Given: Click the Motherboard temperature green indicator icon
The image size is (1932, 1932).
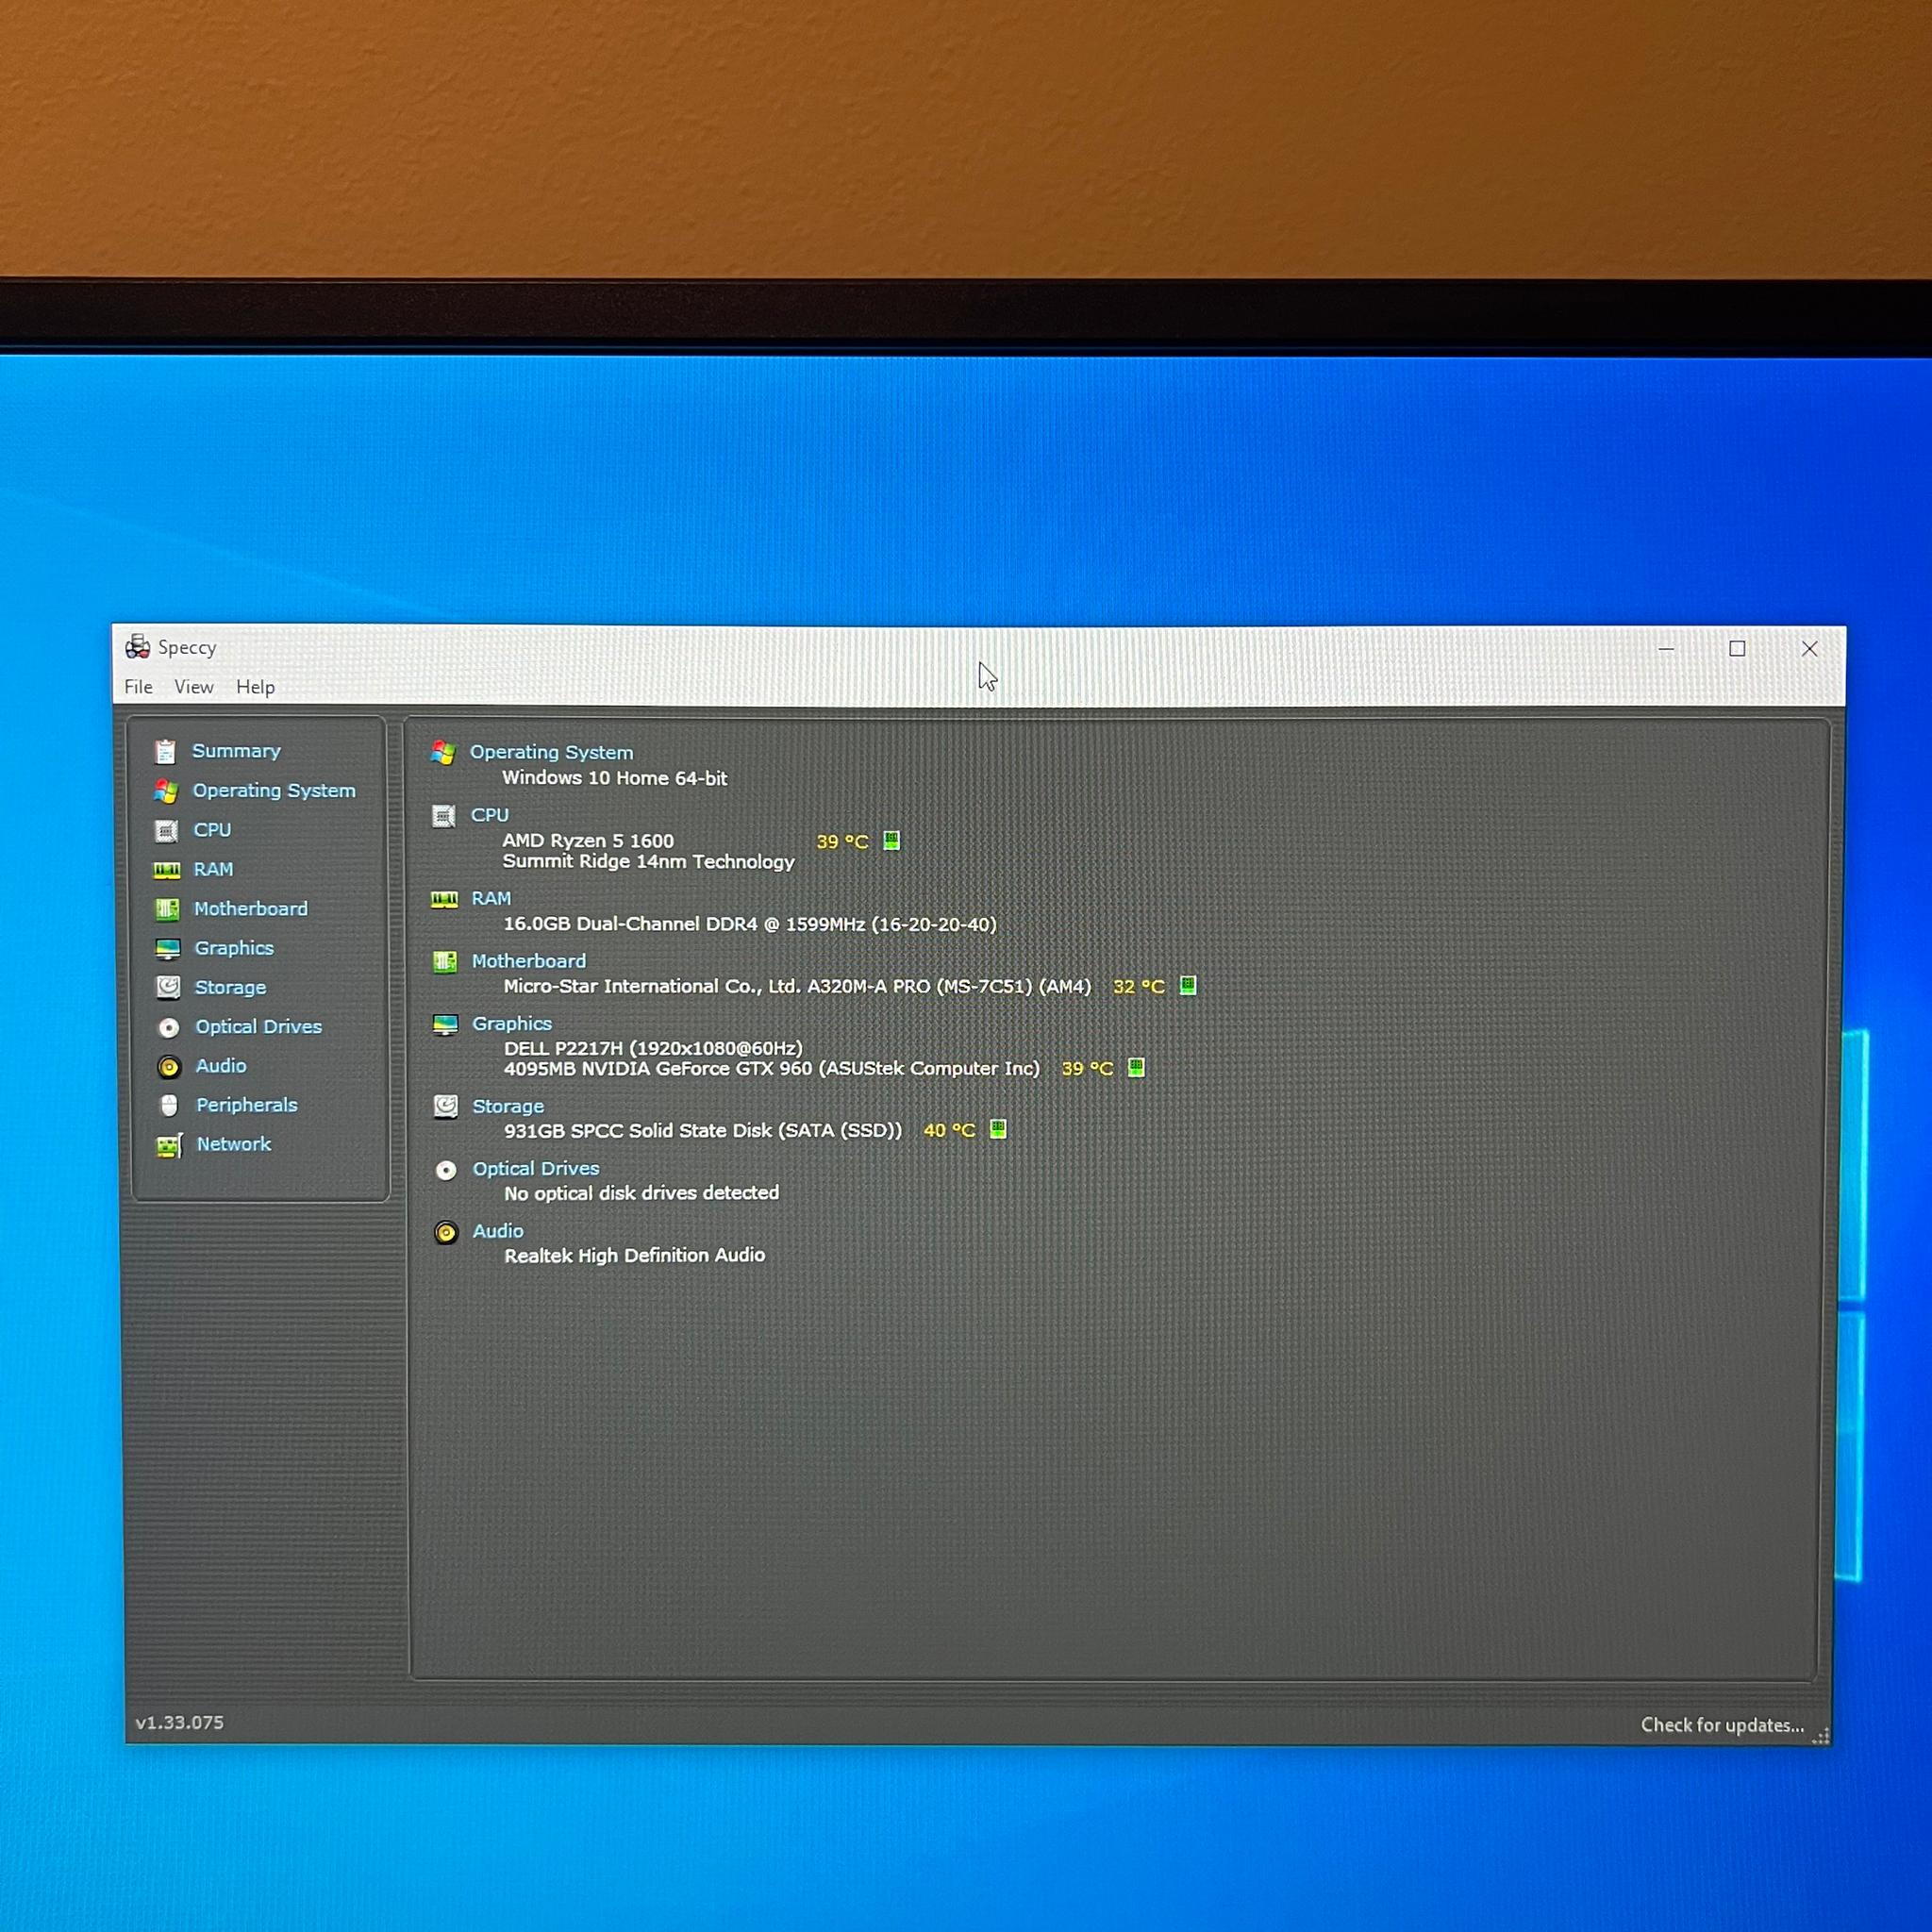Looking at the screenshot, I should [1188, 985].
